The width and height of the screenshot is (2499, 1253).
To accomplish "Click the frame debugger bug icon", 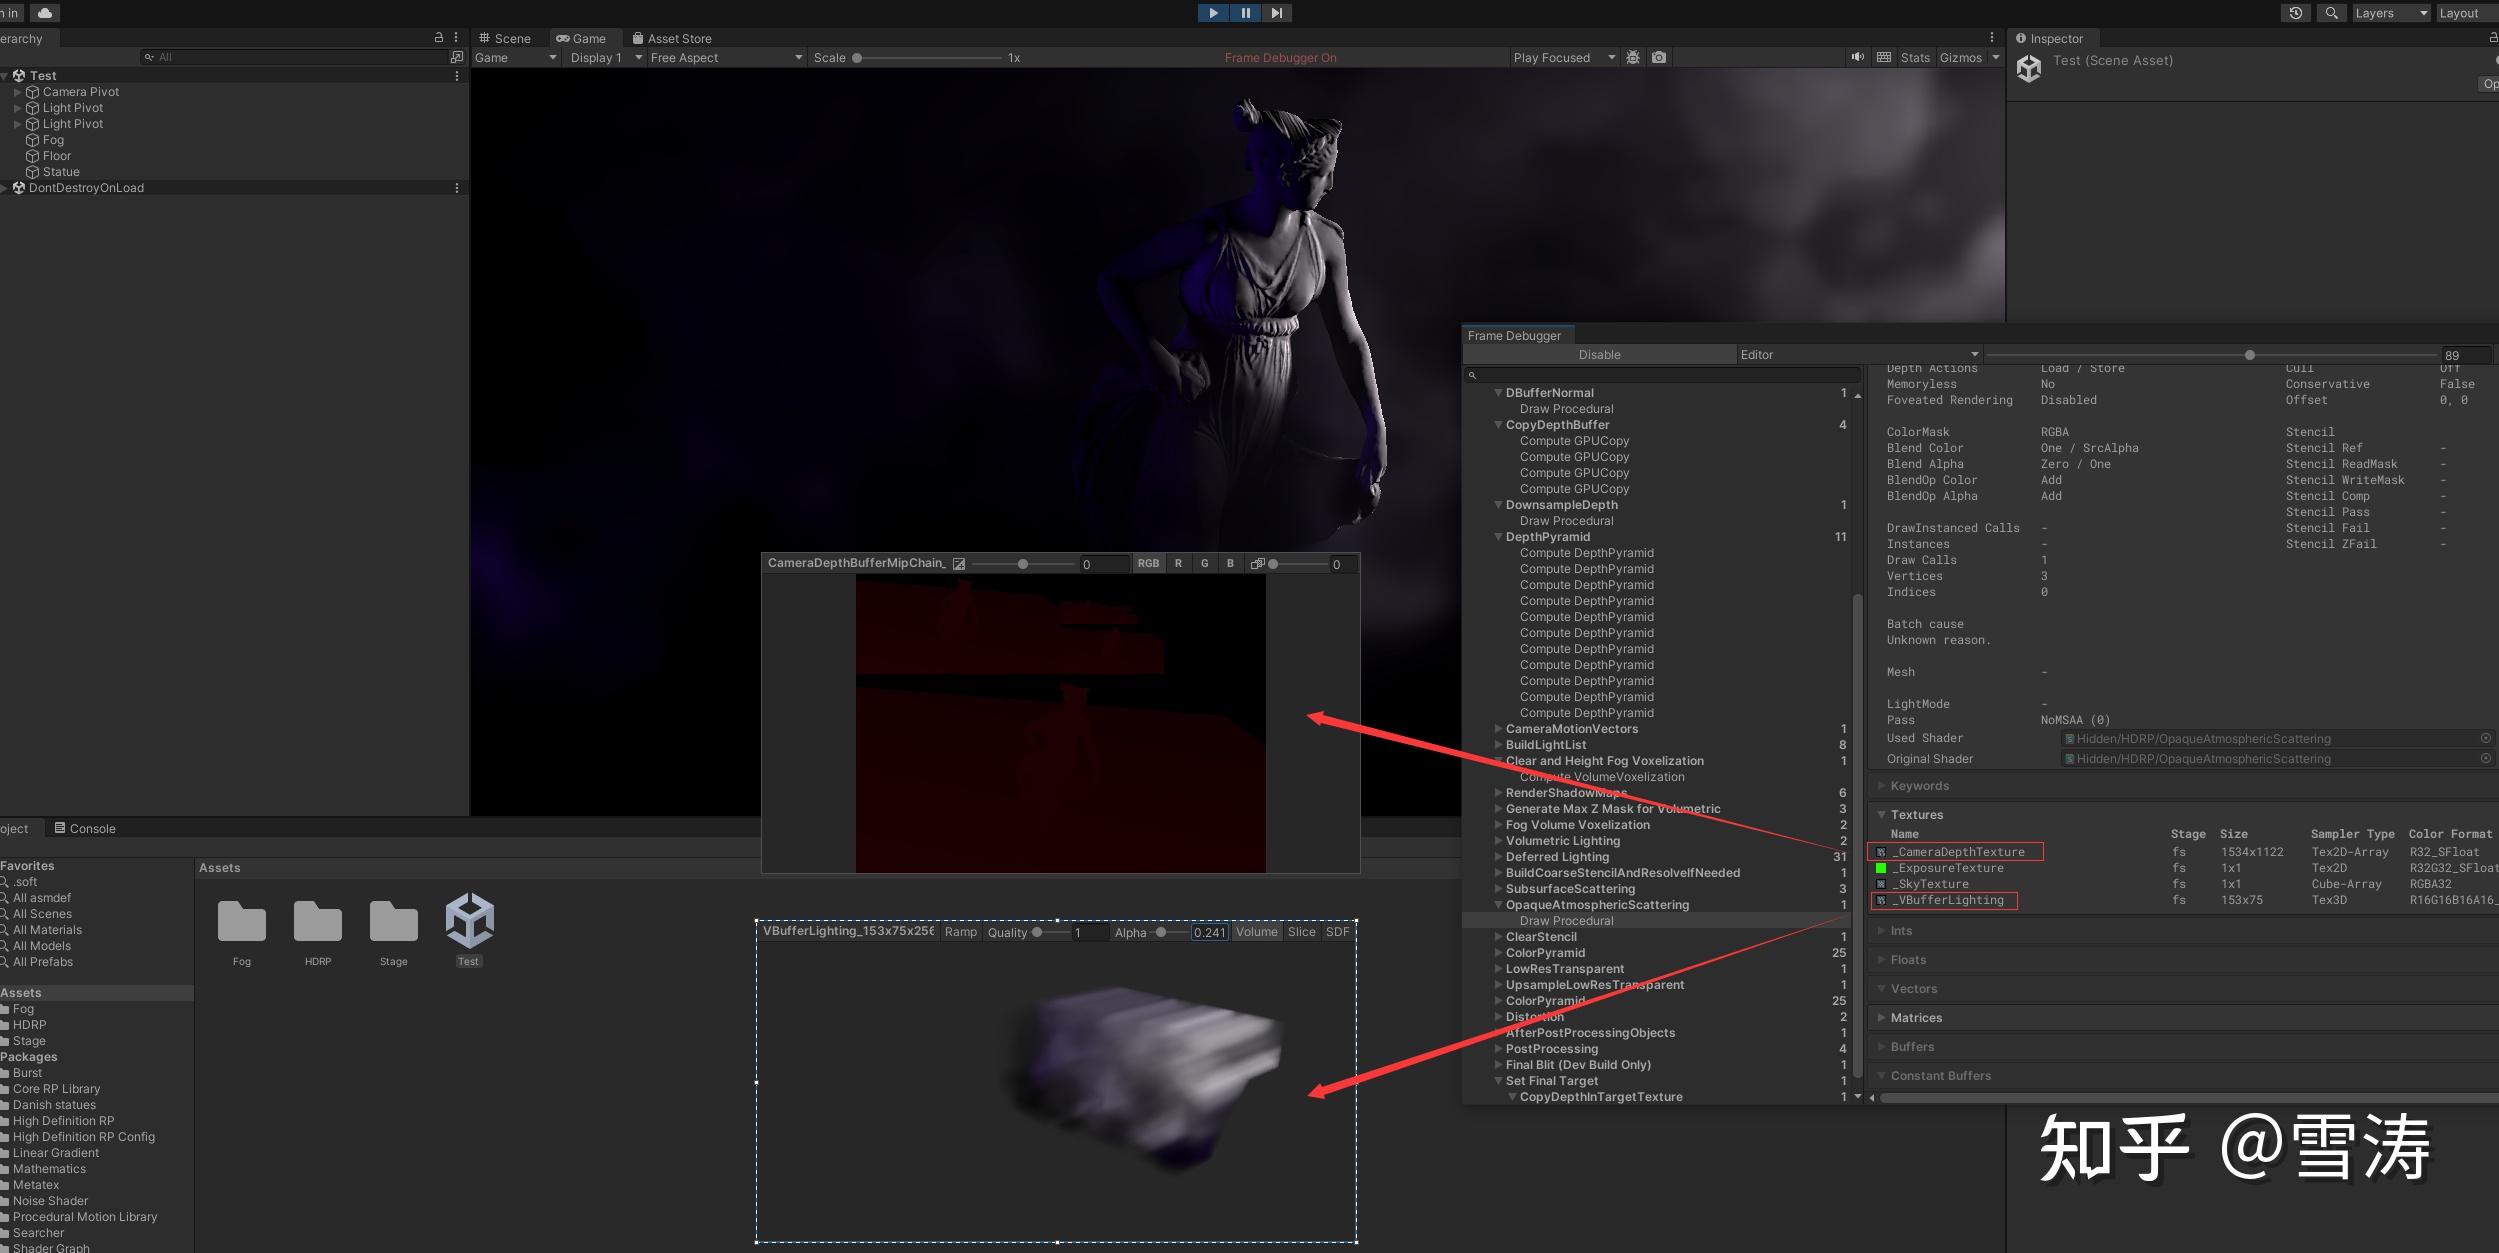I will coord(1633,58).
